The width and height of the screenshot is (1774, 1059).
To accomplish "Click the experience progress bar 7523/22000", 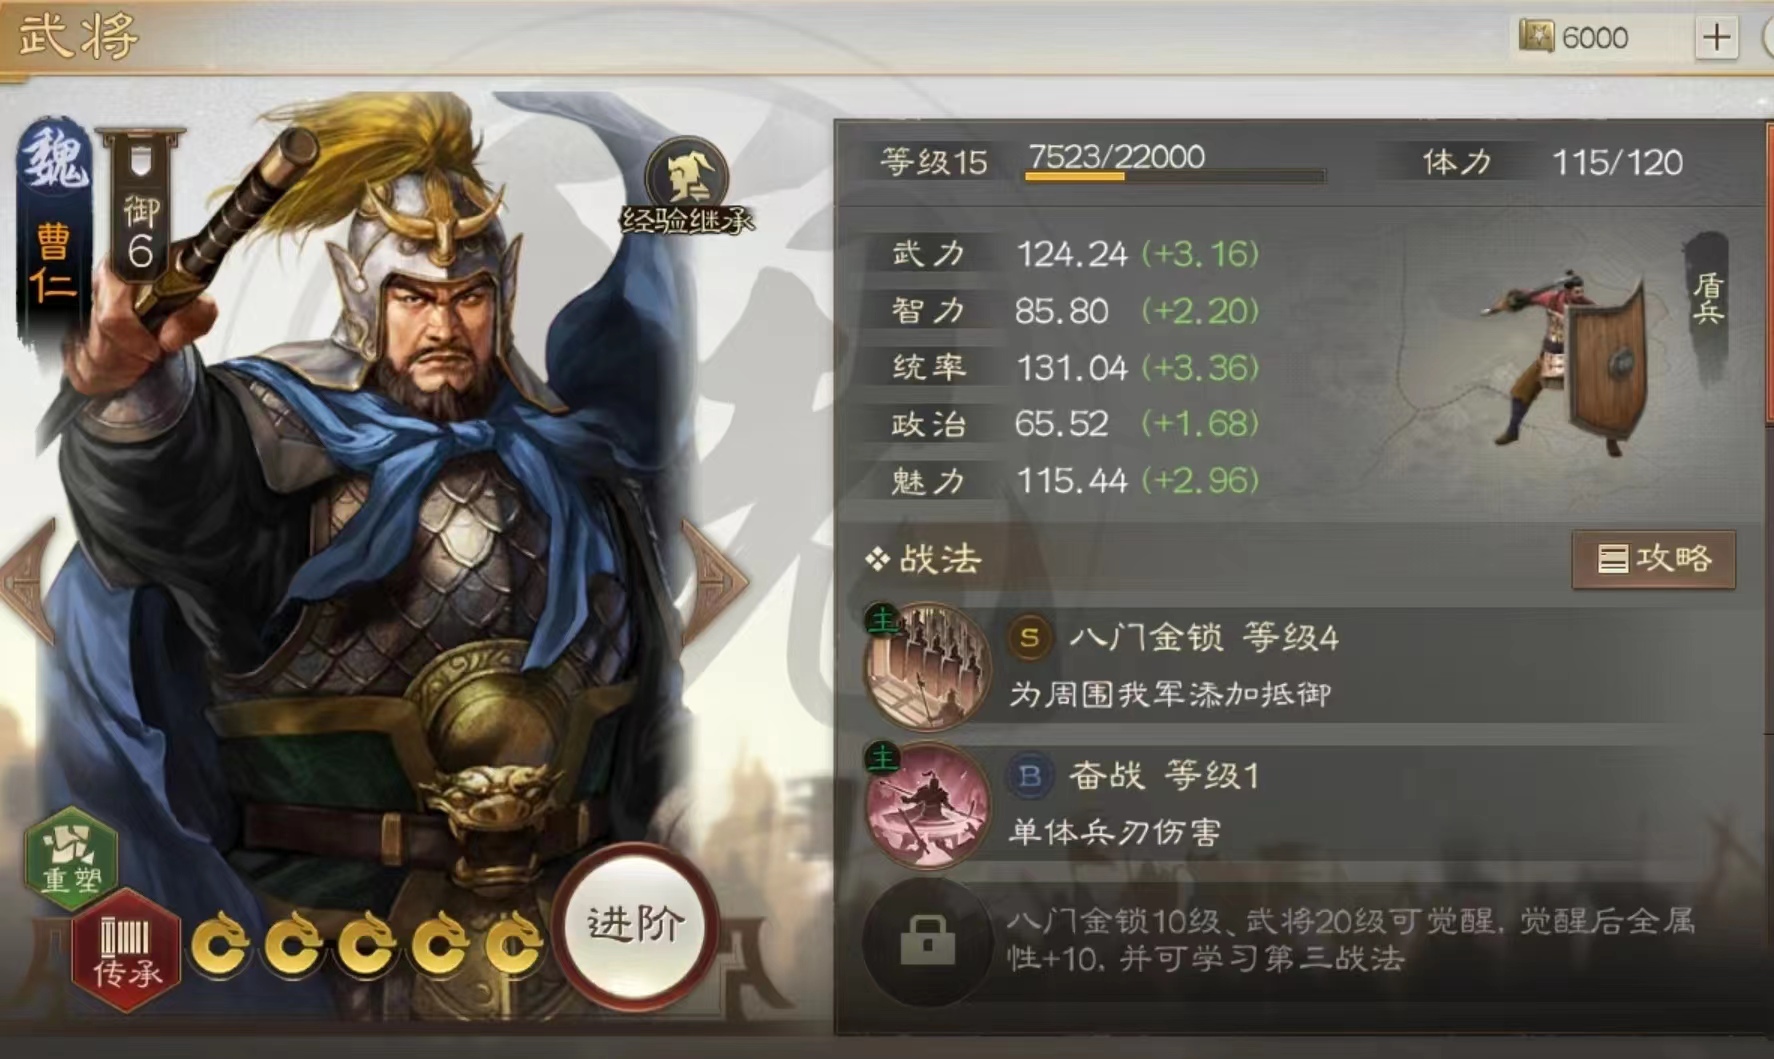I will pos(1174,176).
